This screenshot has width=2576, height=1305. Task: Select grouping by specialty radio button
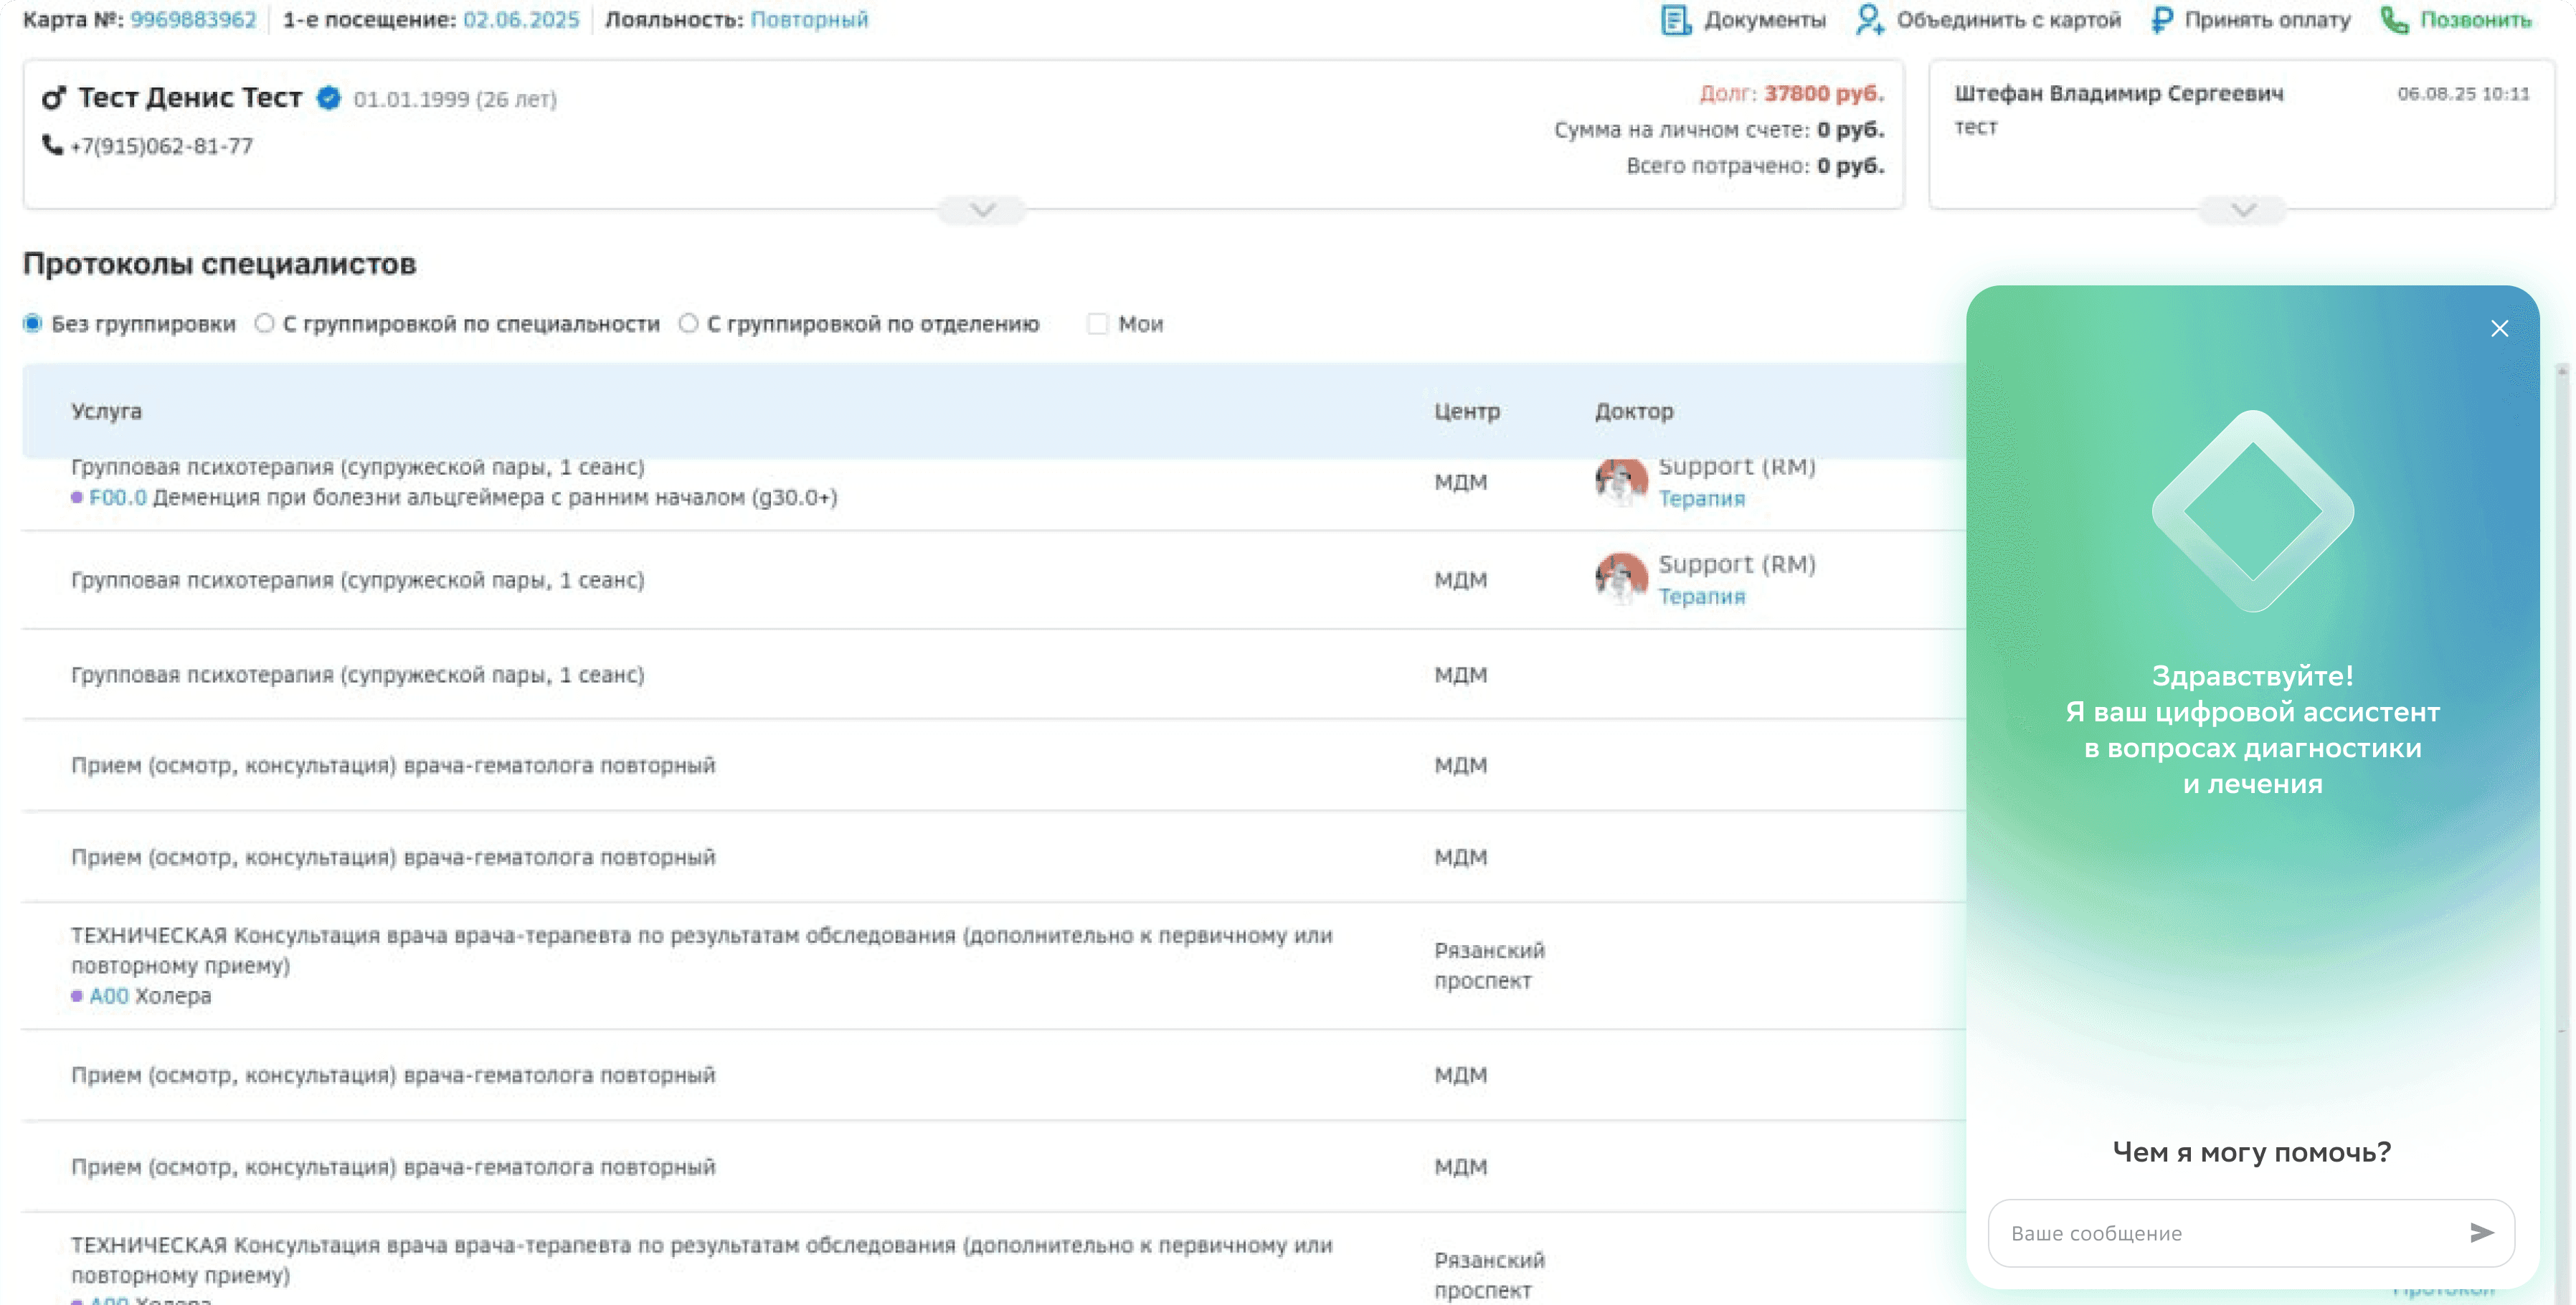pyautogui.click(x=264, y=324)
